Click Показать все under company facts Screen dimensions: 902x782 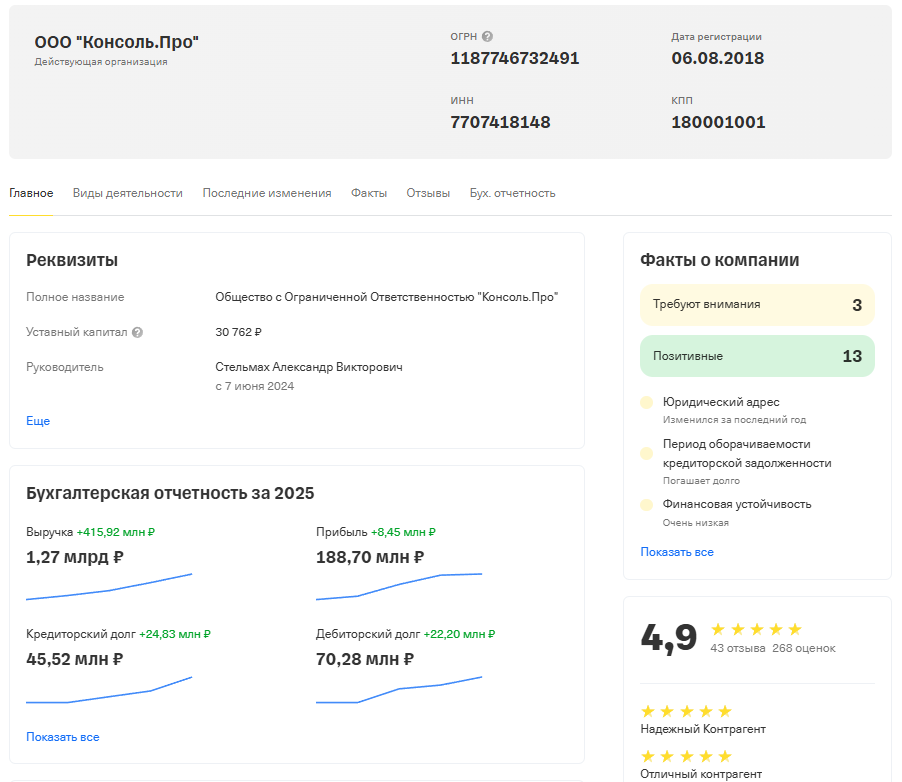(x=677, y=552)
